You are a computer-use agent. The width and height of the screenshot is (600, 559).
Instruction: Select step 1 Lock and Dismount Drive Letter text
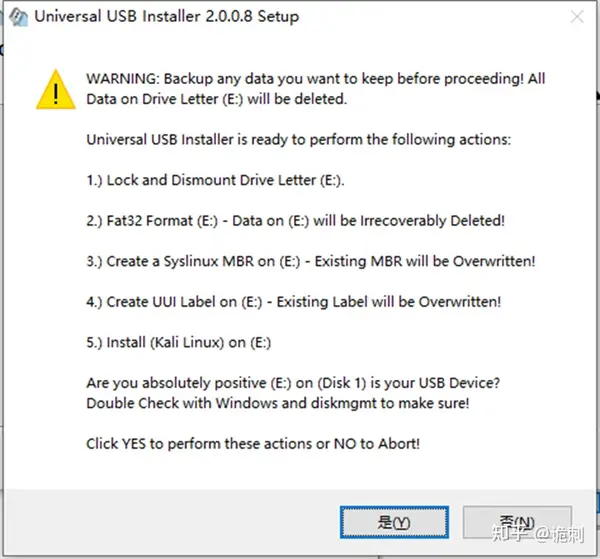click(215, 180)
